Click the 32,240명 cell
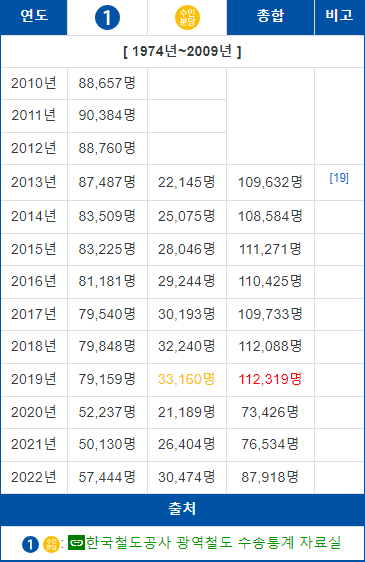365x562 pixels. coord(186,346)
